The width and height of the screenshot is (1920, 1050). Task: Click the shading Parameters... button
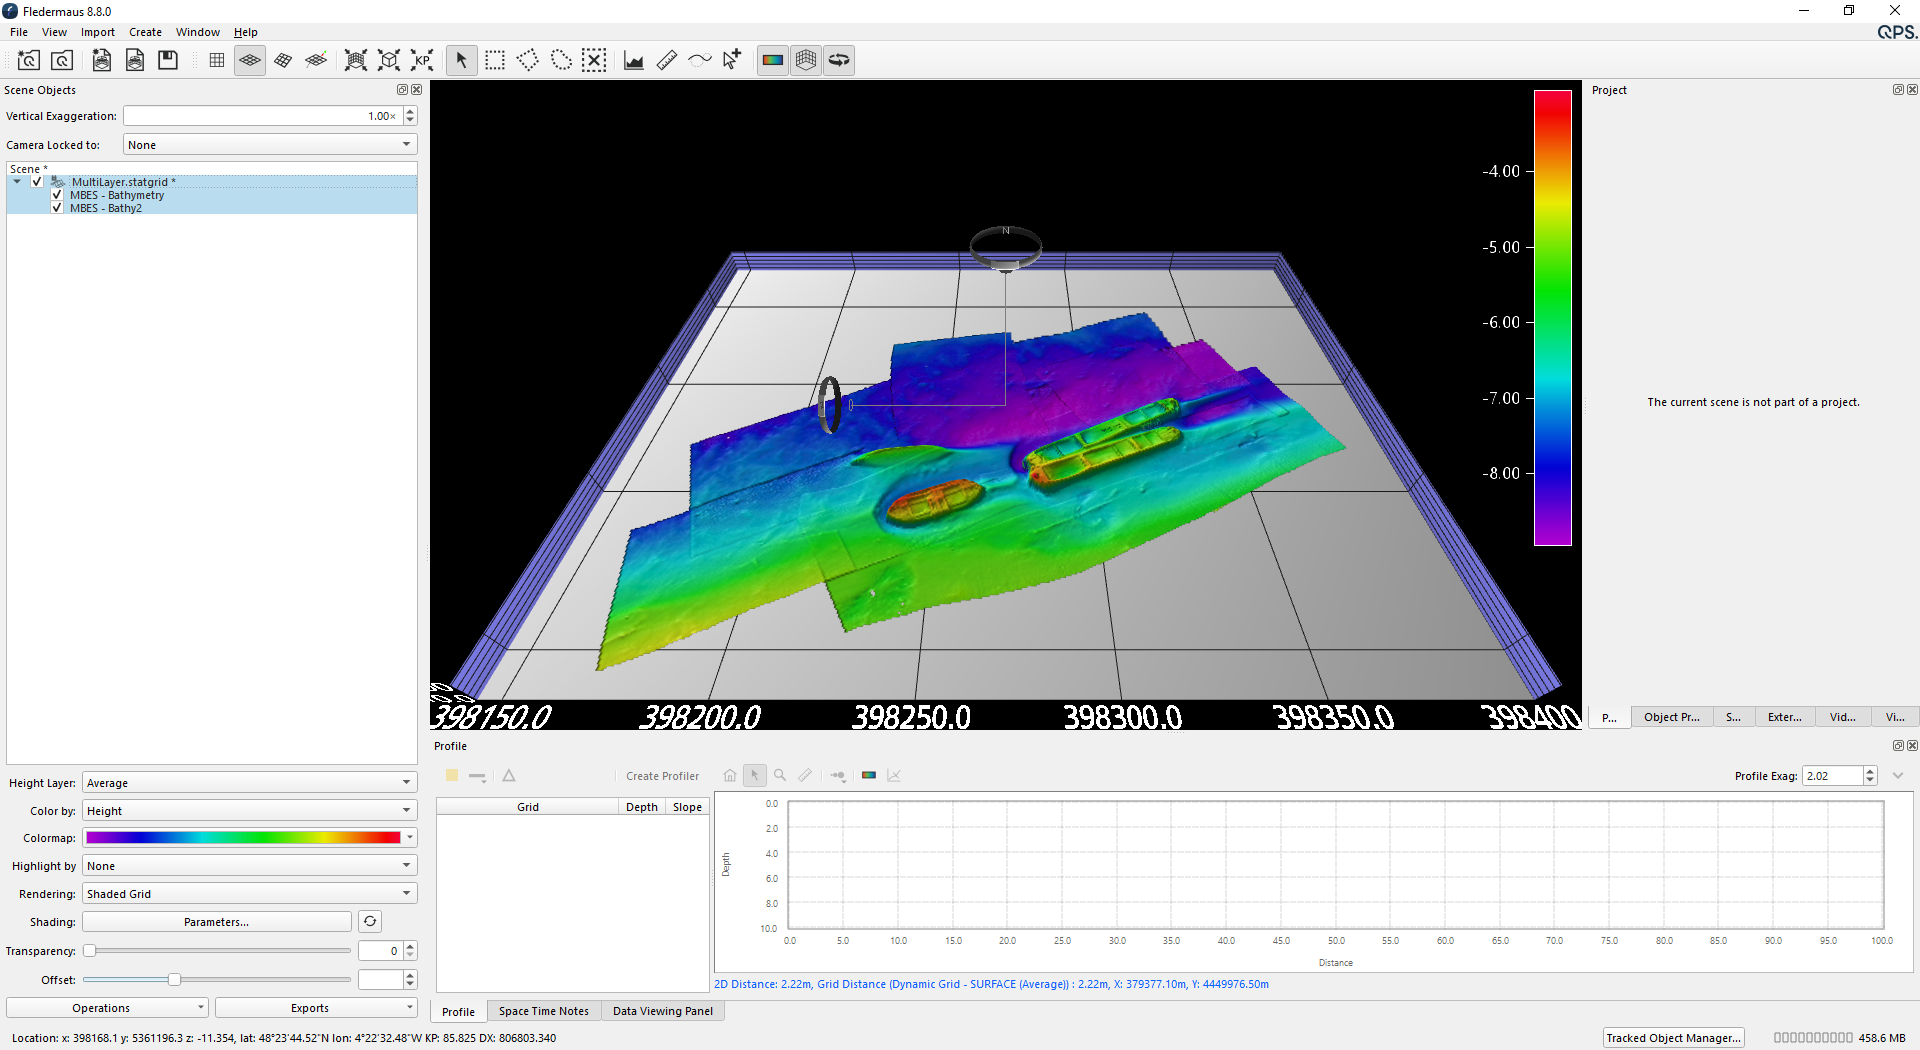point(216,922)
